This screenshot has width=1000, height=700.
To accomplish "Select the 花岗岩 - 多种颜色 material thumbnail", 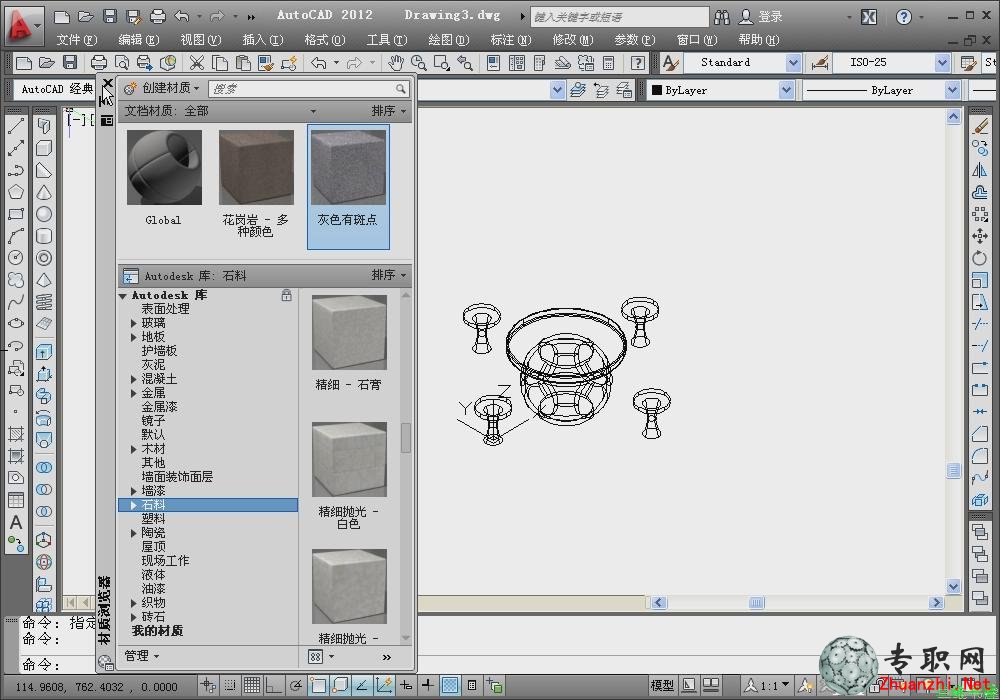I will (x=256, y=167).
